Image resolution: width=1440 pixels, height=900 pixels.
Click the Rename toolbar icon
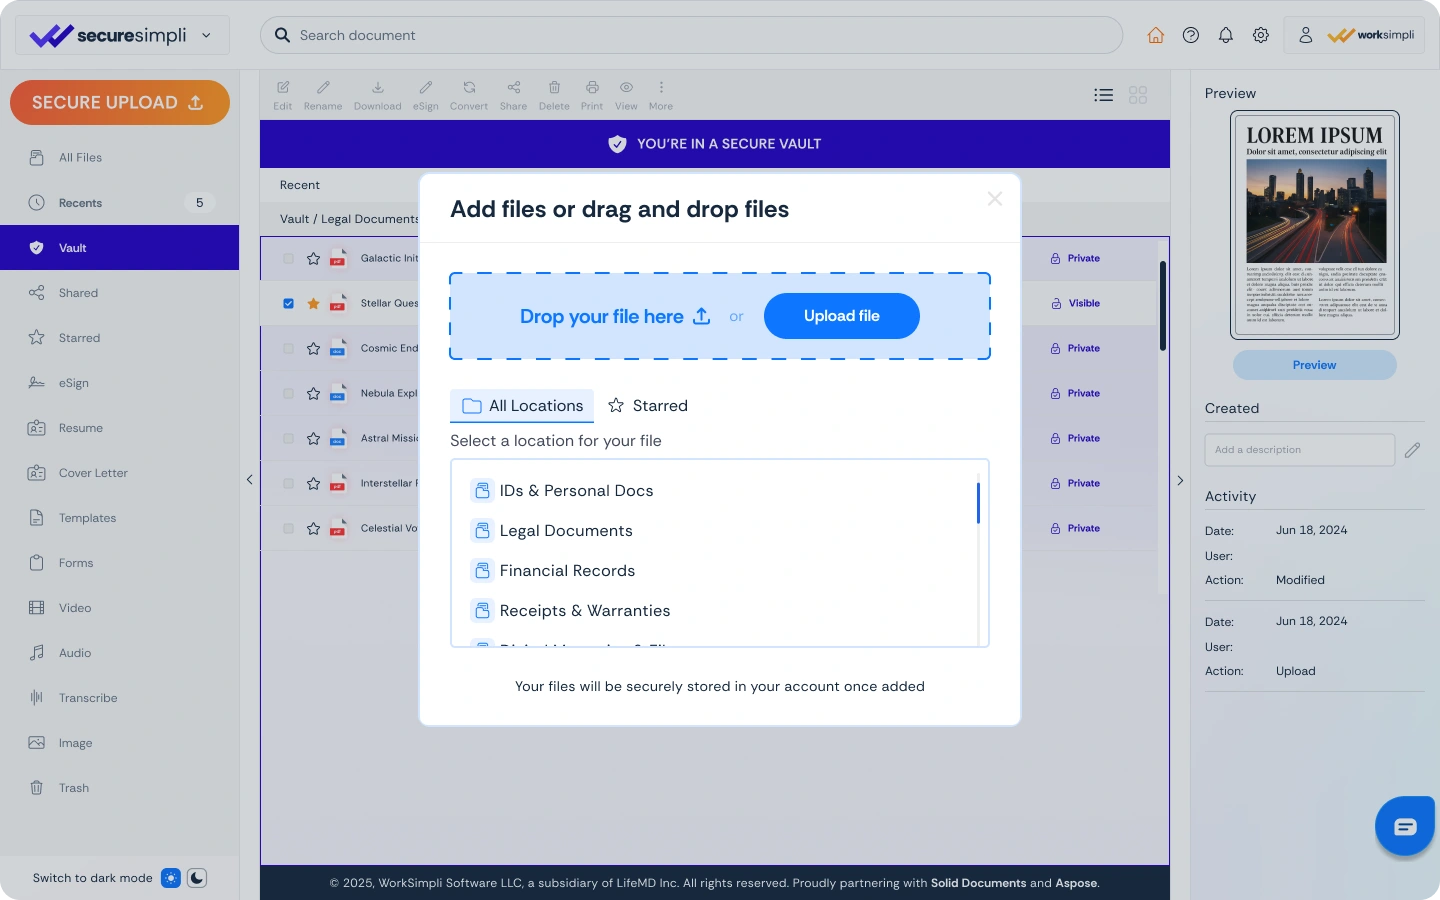(323, 95)
